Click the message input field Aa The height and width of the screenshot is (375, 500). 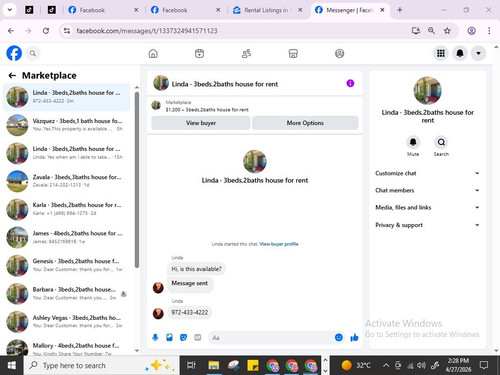coord(270,338)
